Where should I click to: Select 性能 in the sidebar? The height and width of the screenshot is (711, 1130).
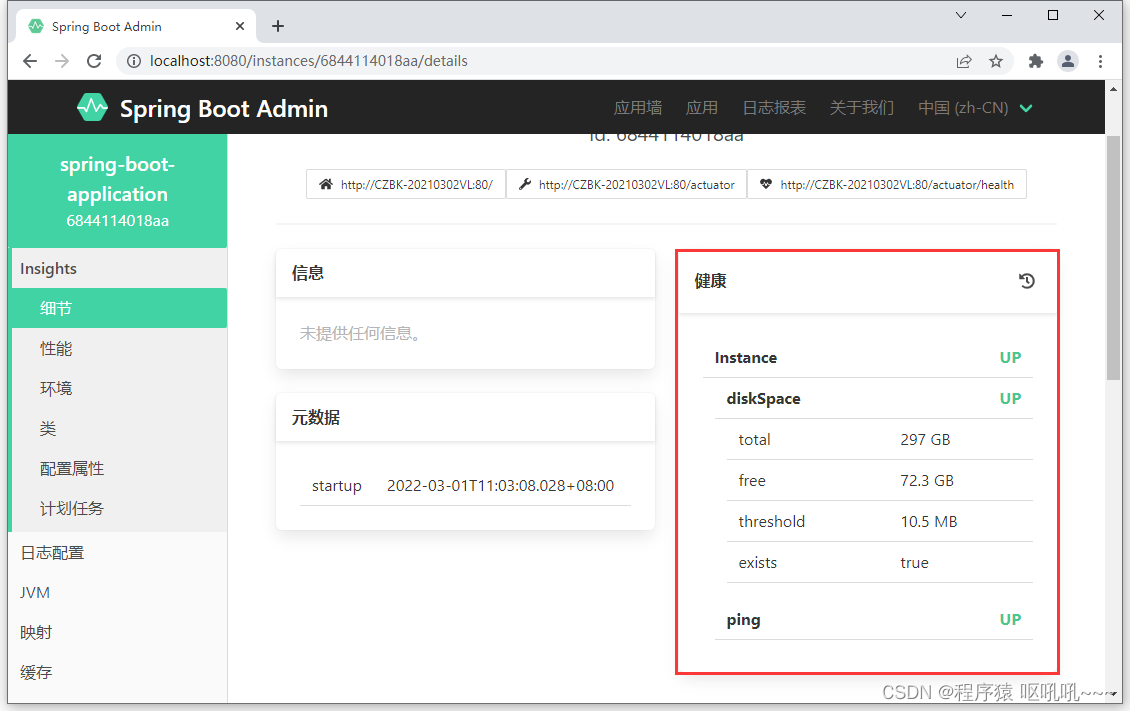click(119, 349)
